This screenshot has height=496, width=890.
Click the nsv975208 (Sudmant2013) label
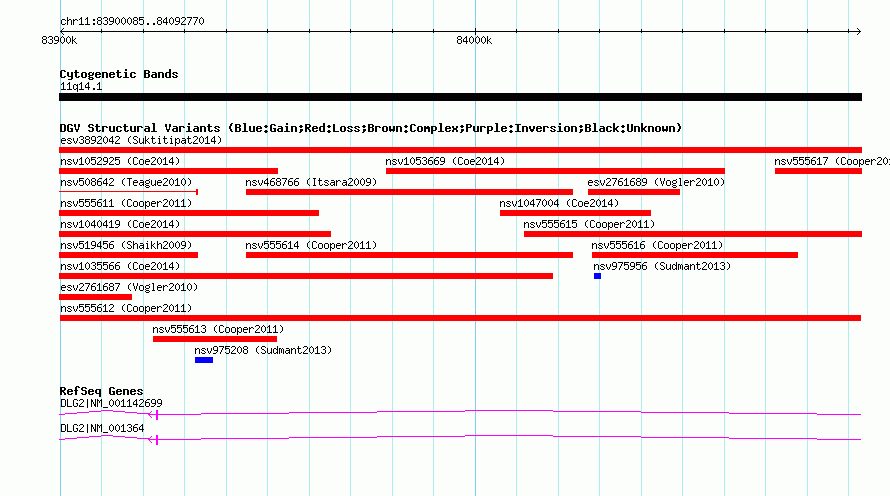[x=263, y=350]
